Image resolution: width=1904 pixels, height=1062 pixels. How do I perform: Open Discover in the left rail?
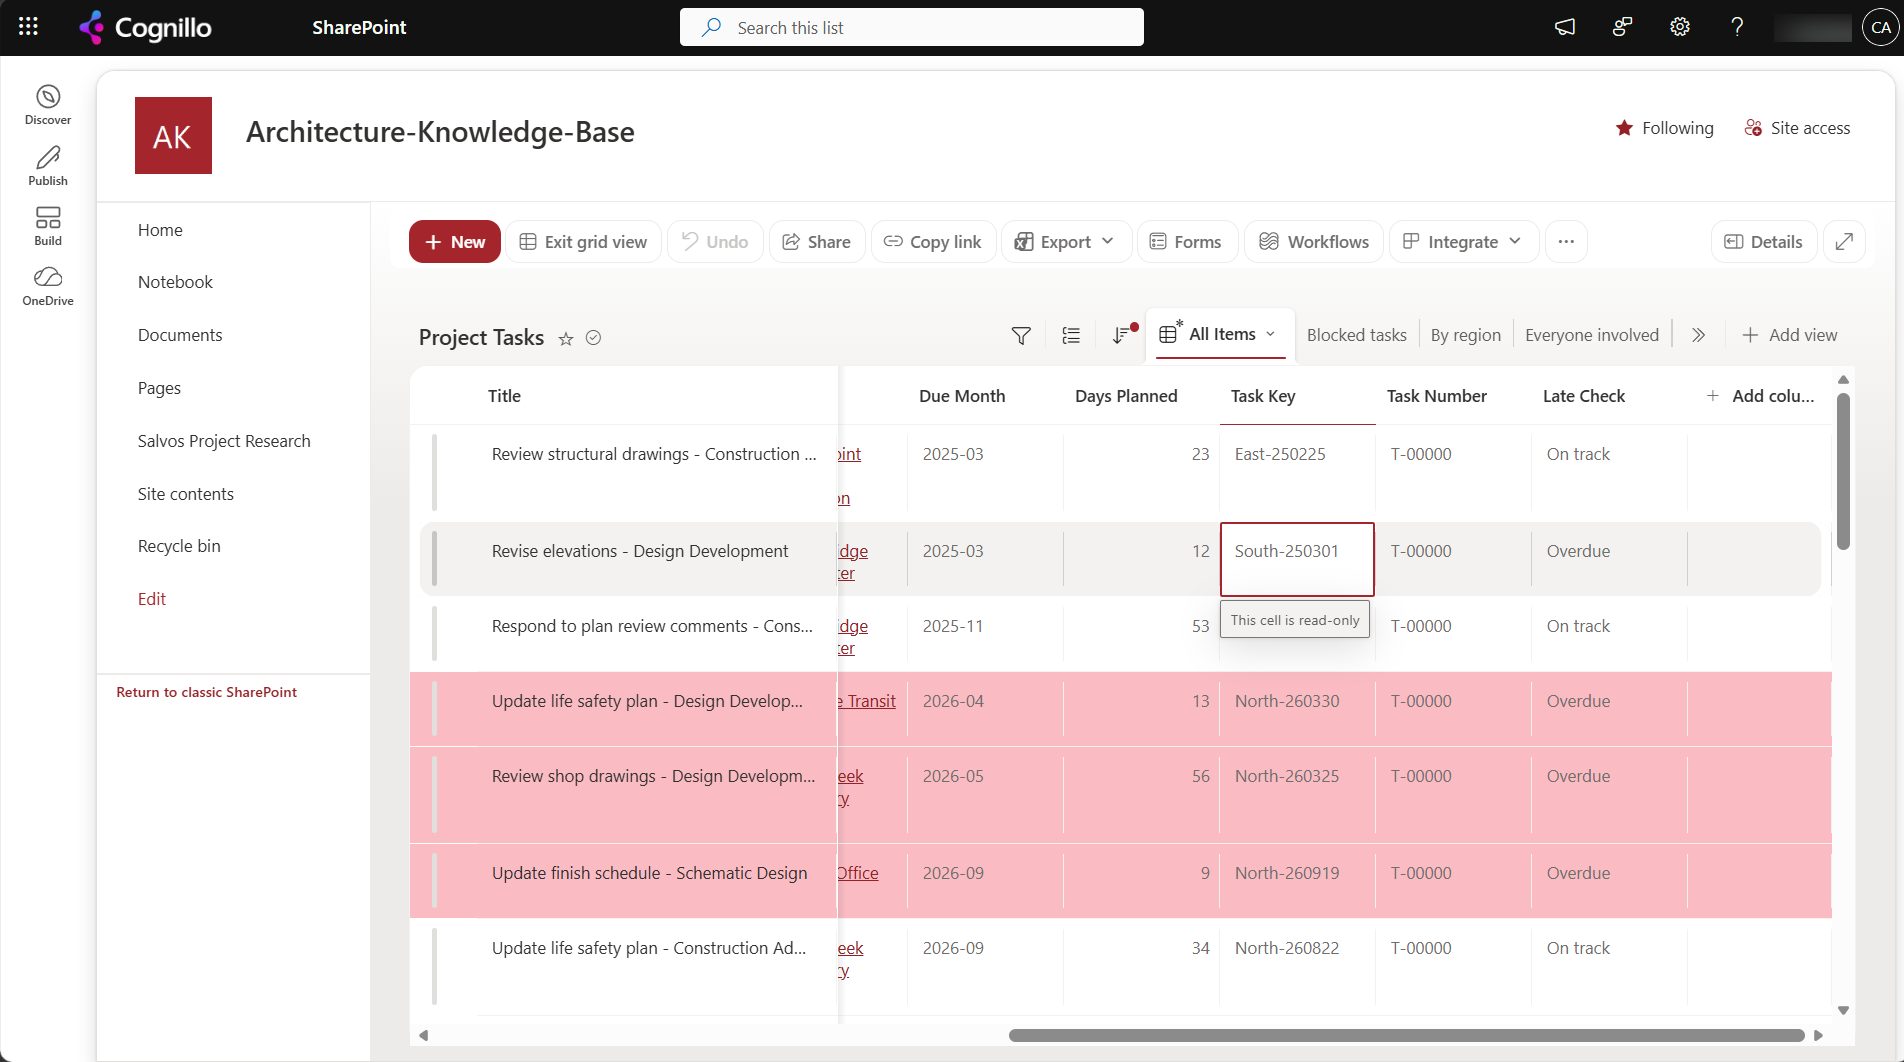48,105
